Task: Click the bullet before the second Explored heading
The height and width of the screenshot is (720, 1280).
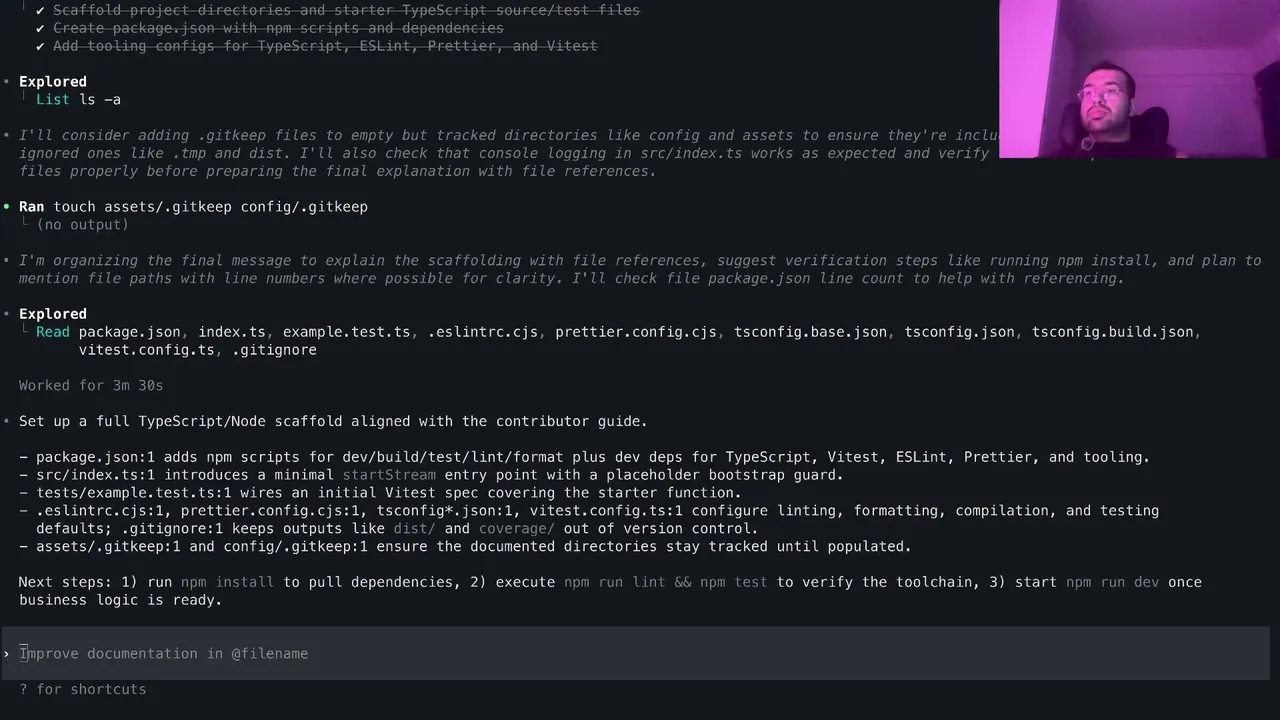Action: click(7, 314)
